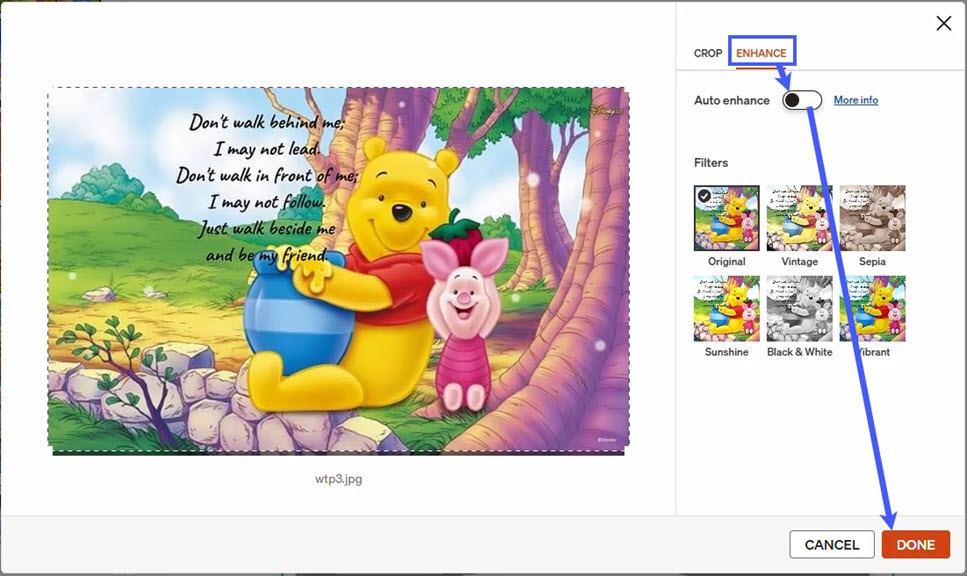Click the Done button
This screenshot has height=576, width=967.
pyautogui.click(x=916, y=545)
